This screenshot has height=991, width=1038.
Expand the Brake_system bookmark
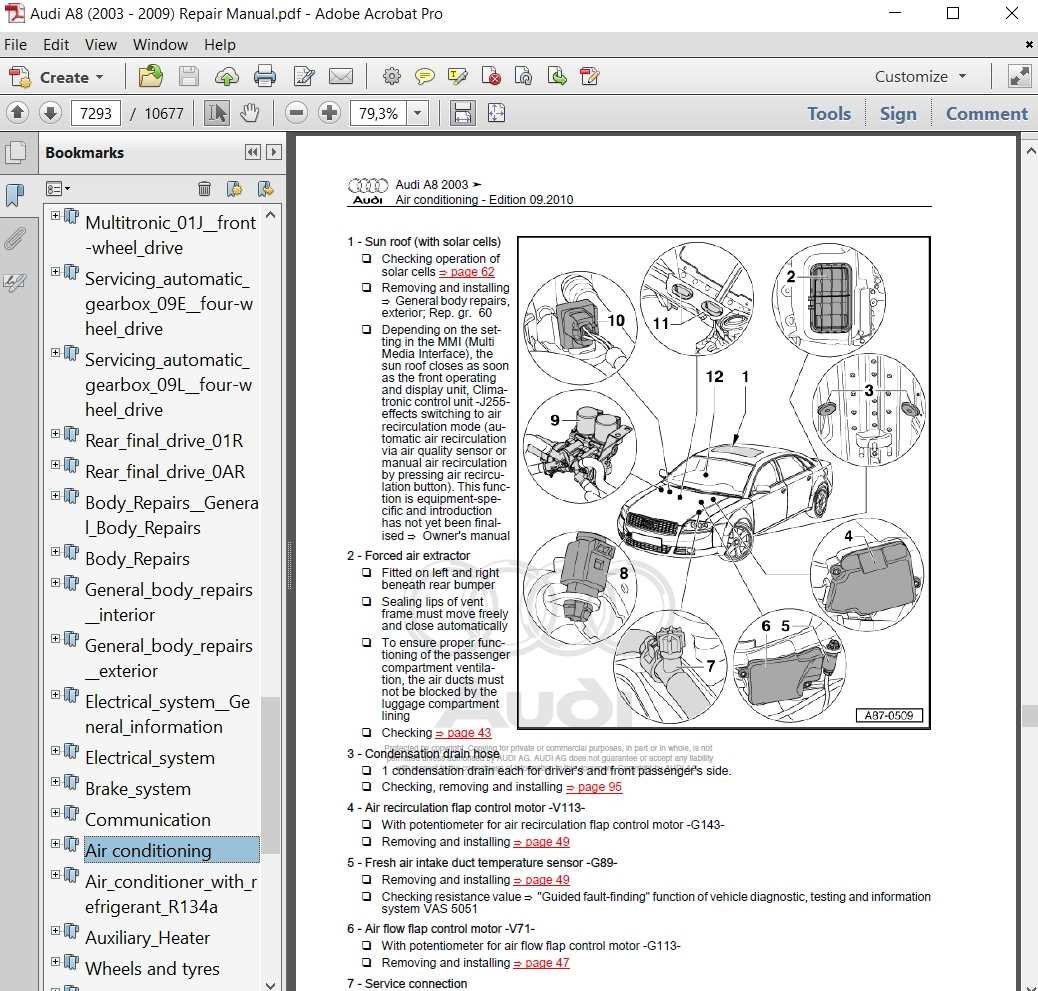[x=56, y=782]
